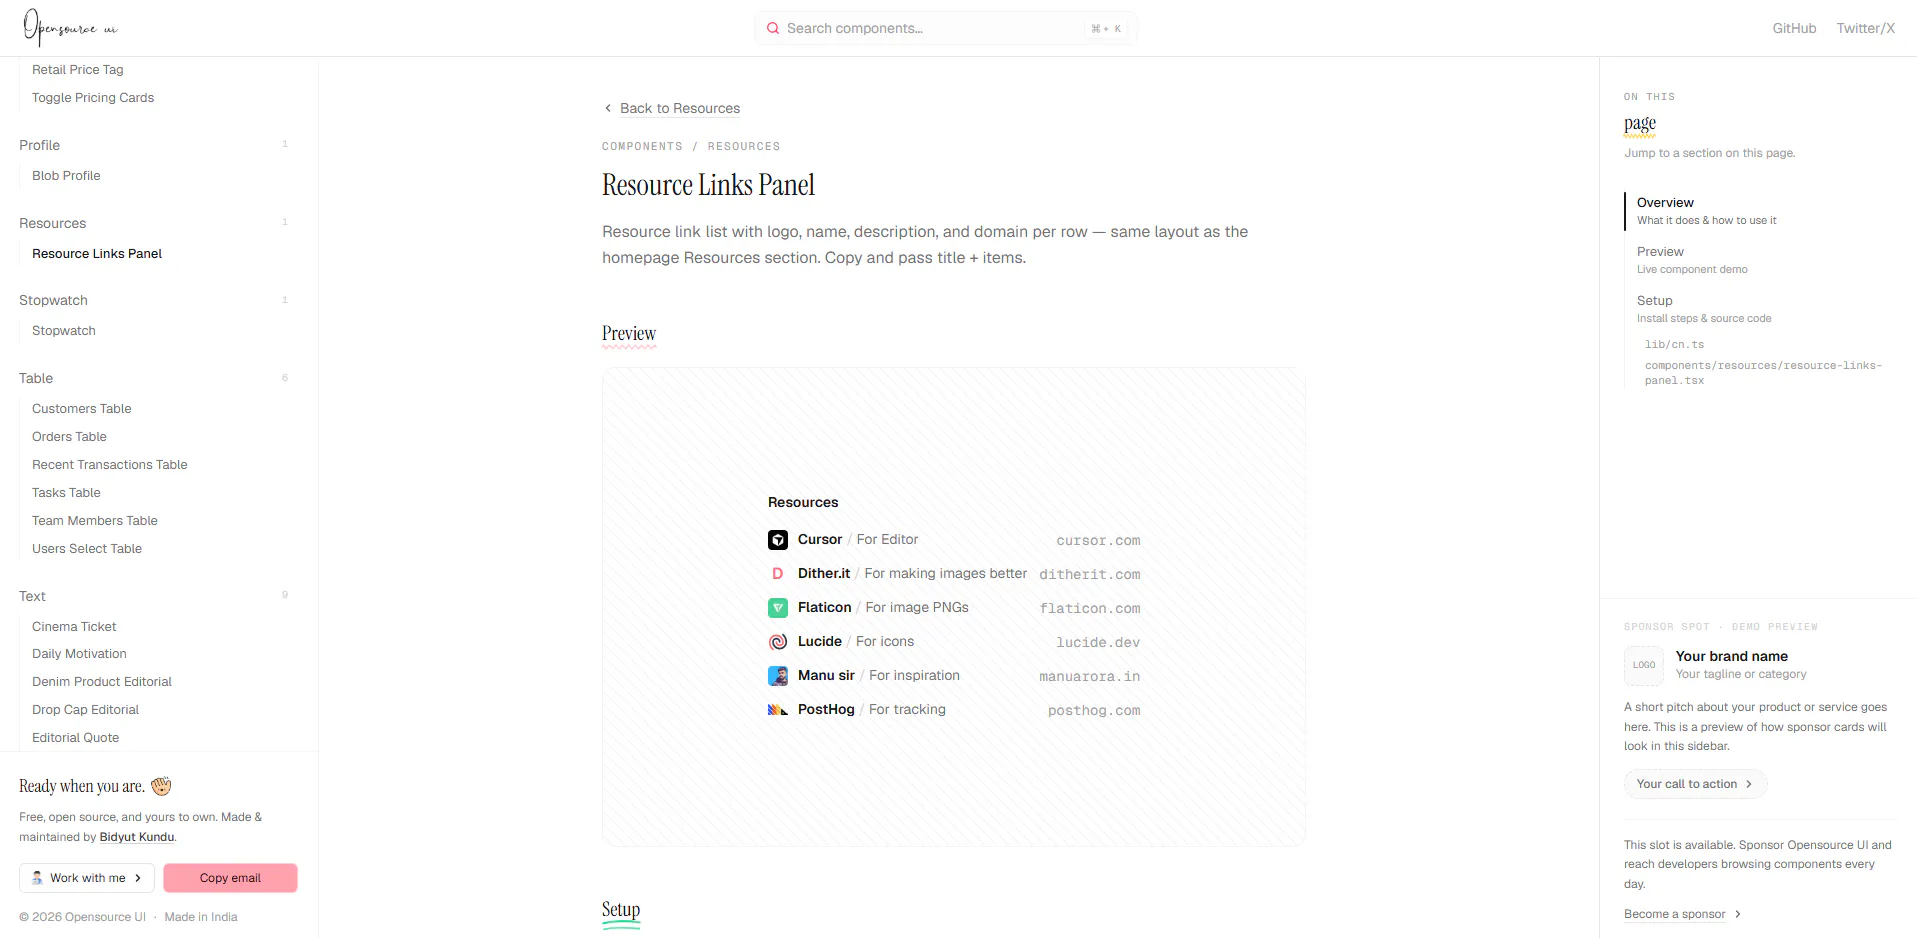Open Stopwatch component item
Viewport: 1917px width, 938px height.
pyautogui.click(x=64, y=330)
